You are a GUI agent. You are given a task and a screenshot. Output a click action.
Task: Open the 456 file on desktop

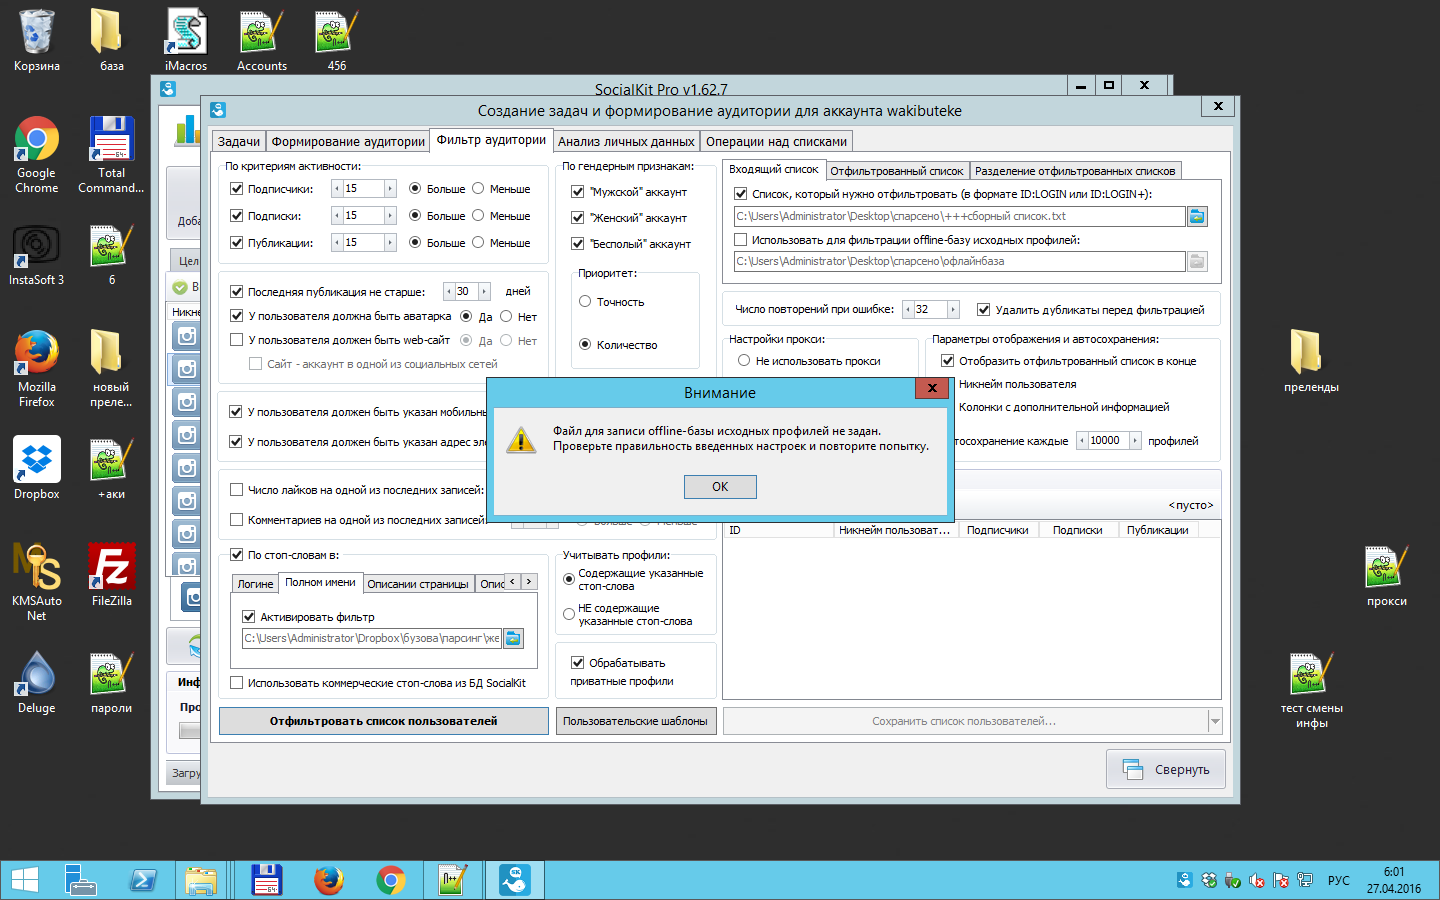pyautogui.click(x=337, y=41)
